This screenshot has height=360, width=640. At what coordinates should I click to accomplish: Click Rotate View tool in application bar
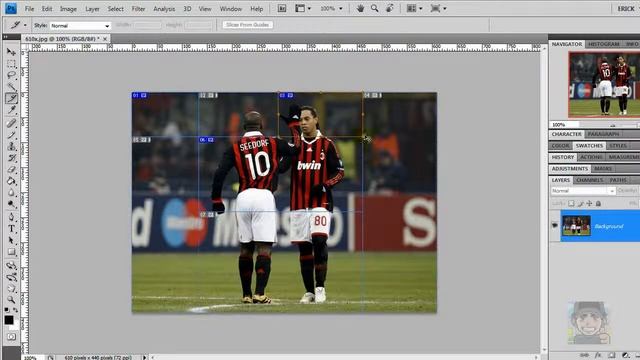click(x=389, y=8)
